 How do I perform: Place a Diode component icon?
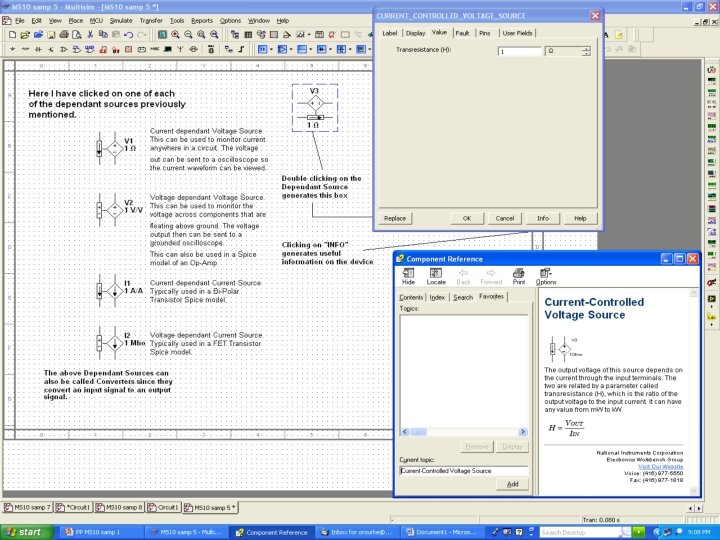[38, 49]
